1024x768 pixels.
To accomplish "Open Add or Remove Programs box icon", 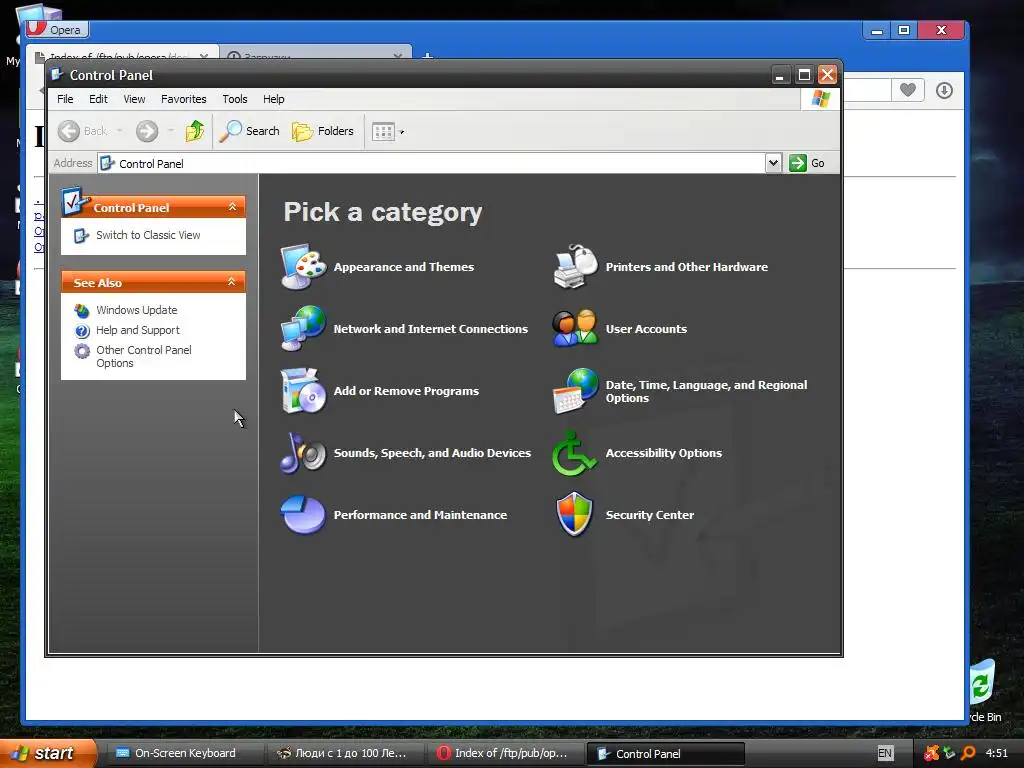I will coord(304,391).
